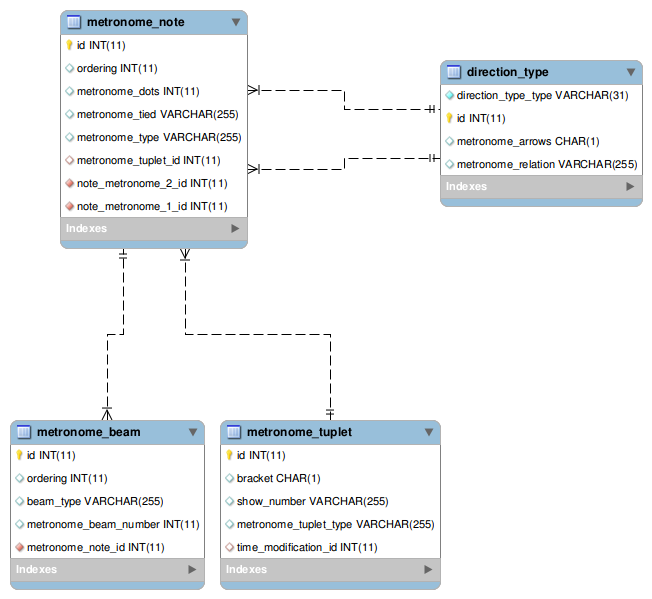652x599 pixels.
Task: Expand Indexes section of direction_type
Action: coord(630,186)
